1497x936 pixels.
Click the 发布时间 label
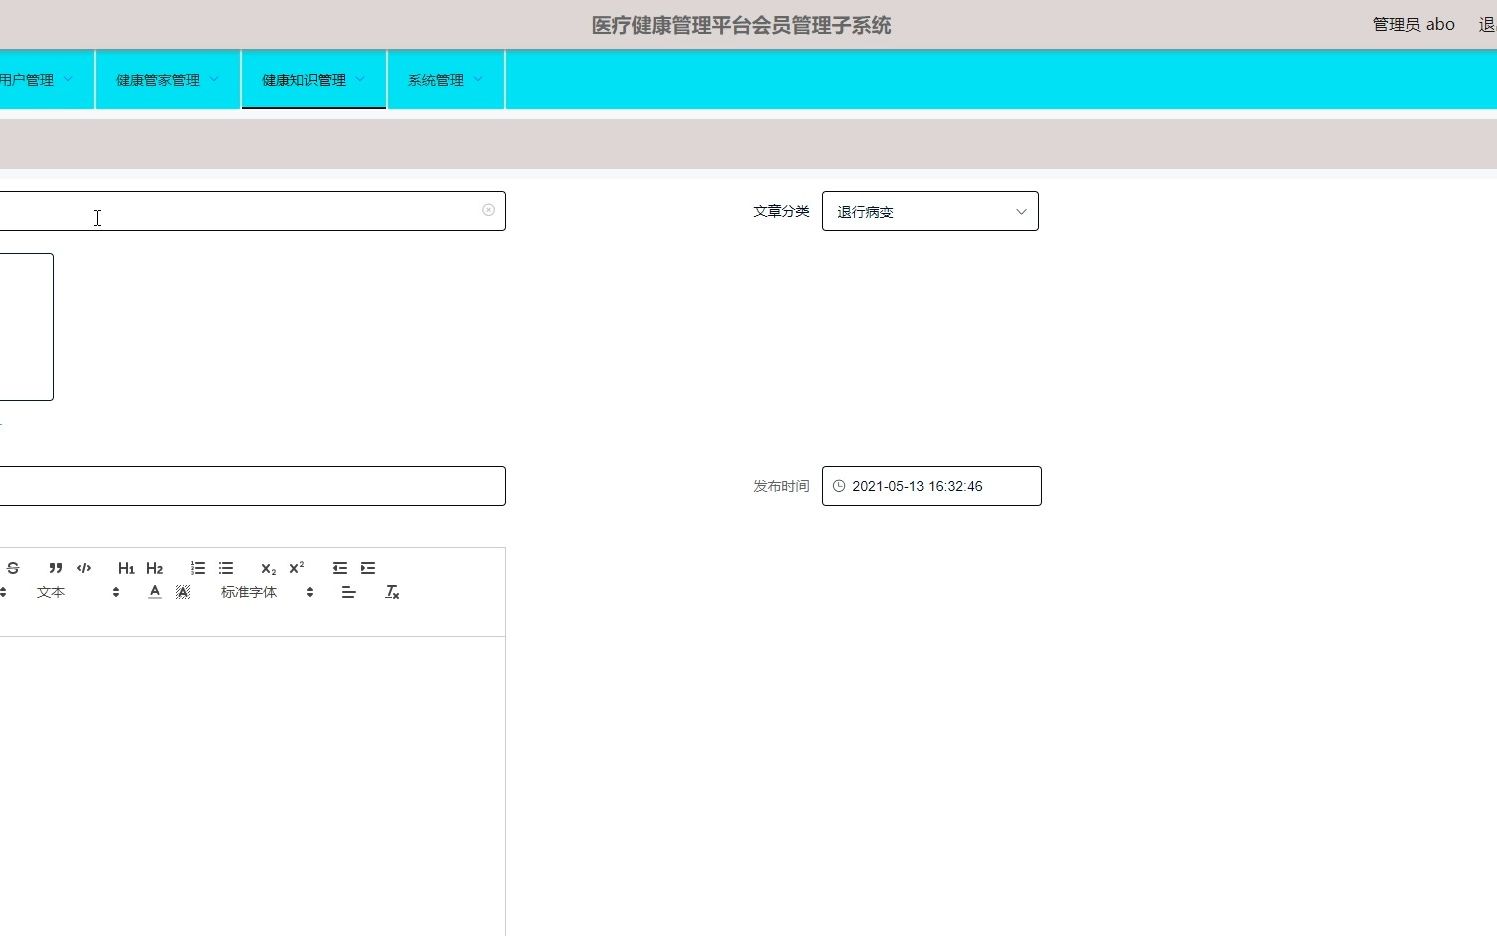[781, 486]
